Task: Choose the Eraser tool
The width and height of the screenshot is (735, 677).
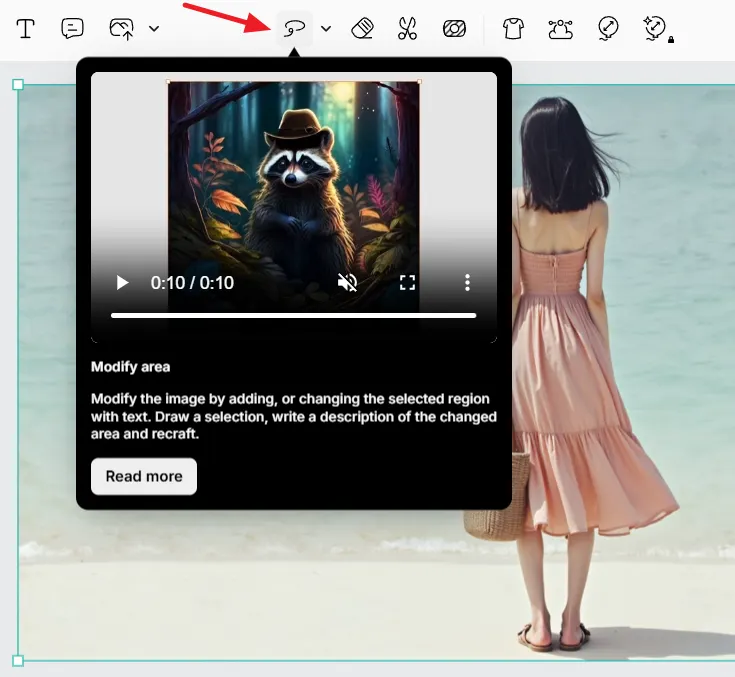Action: point(363,28)
